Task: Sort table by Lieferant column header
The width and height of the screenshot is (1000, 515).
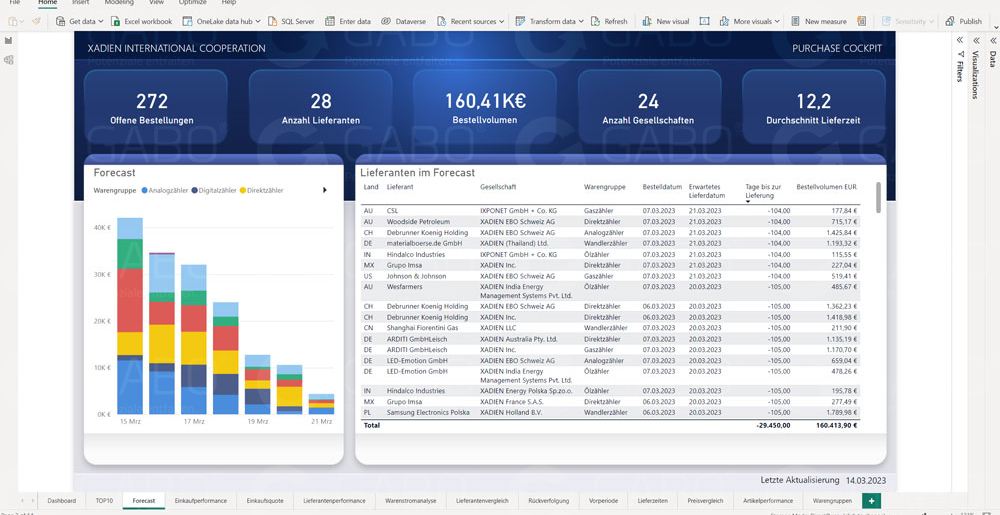Action: pos(400,187)
